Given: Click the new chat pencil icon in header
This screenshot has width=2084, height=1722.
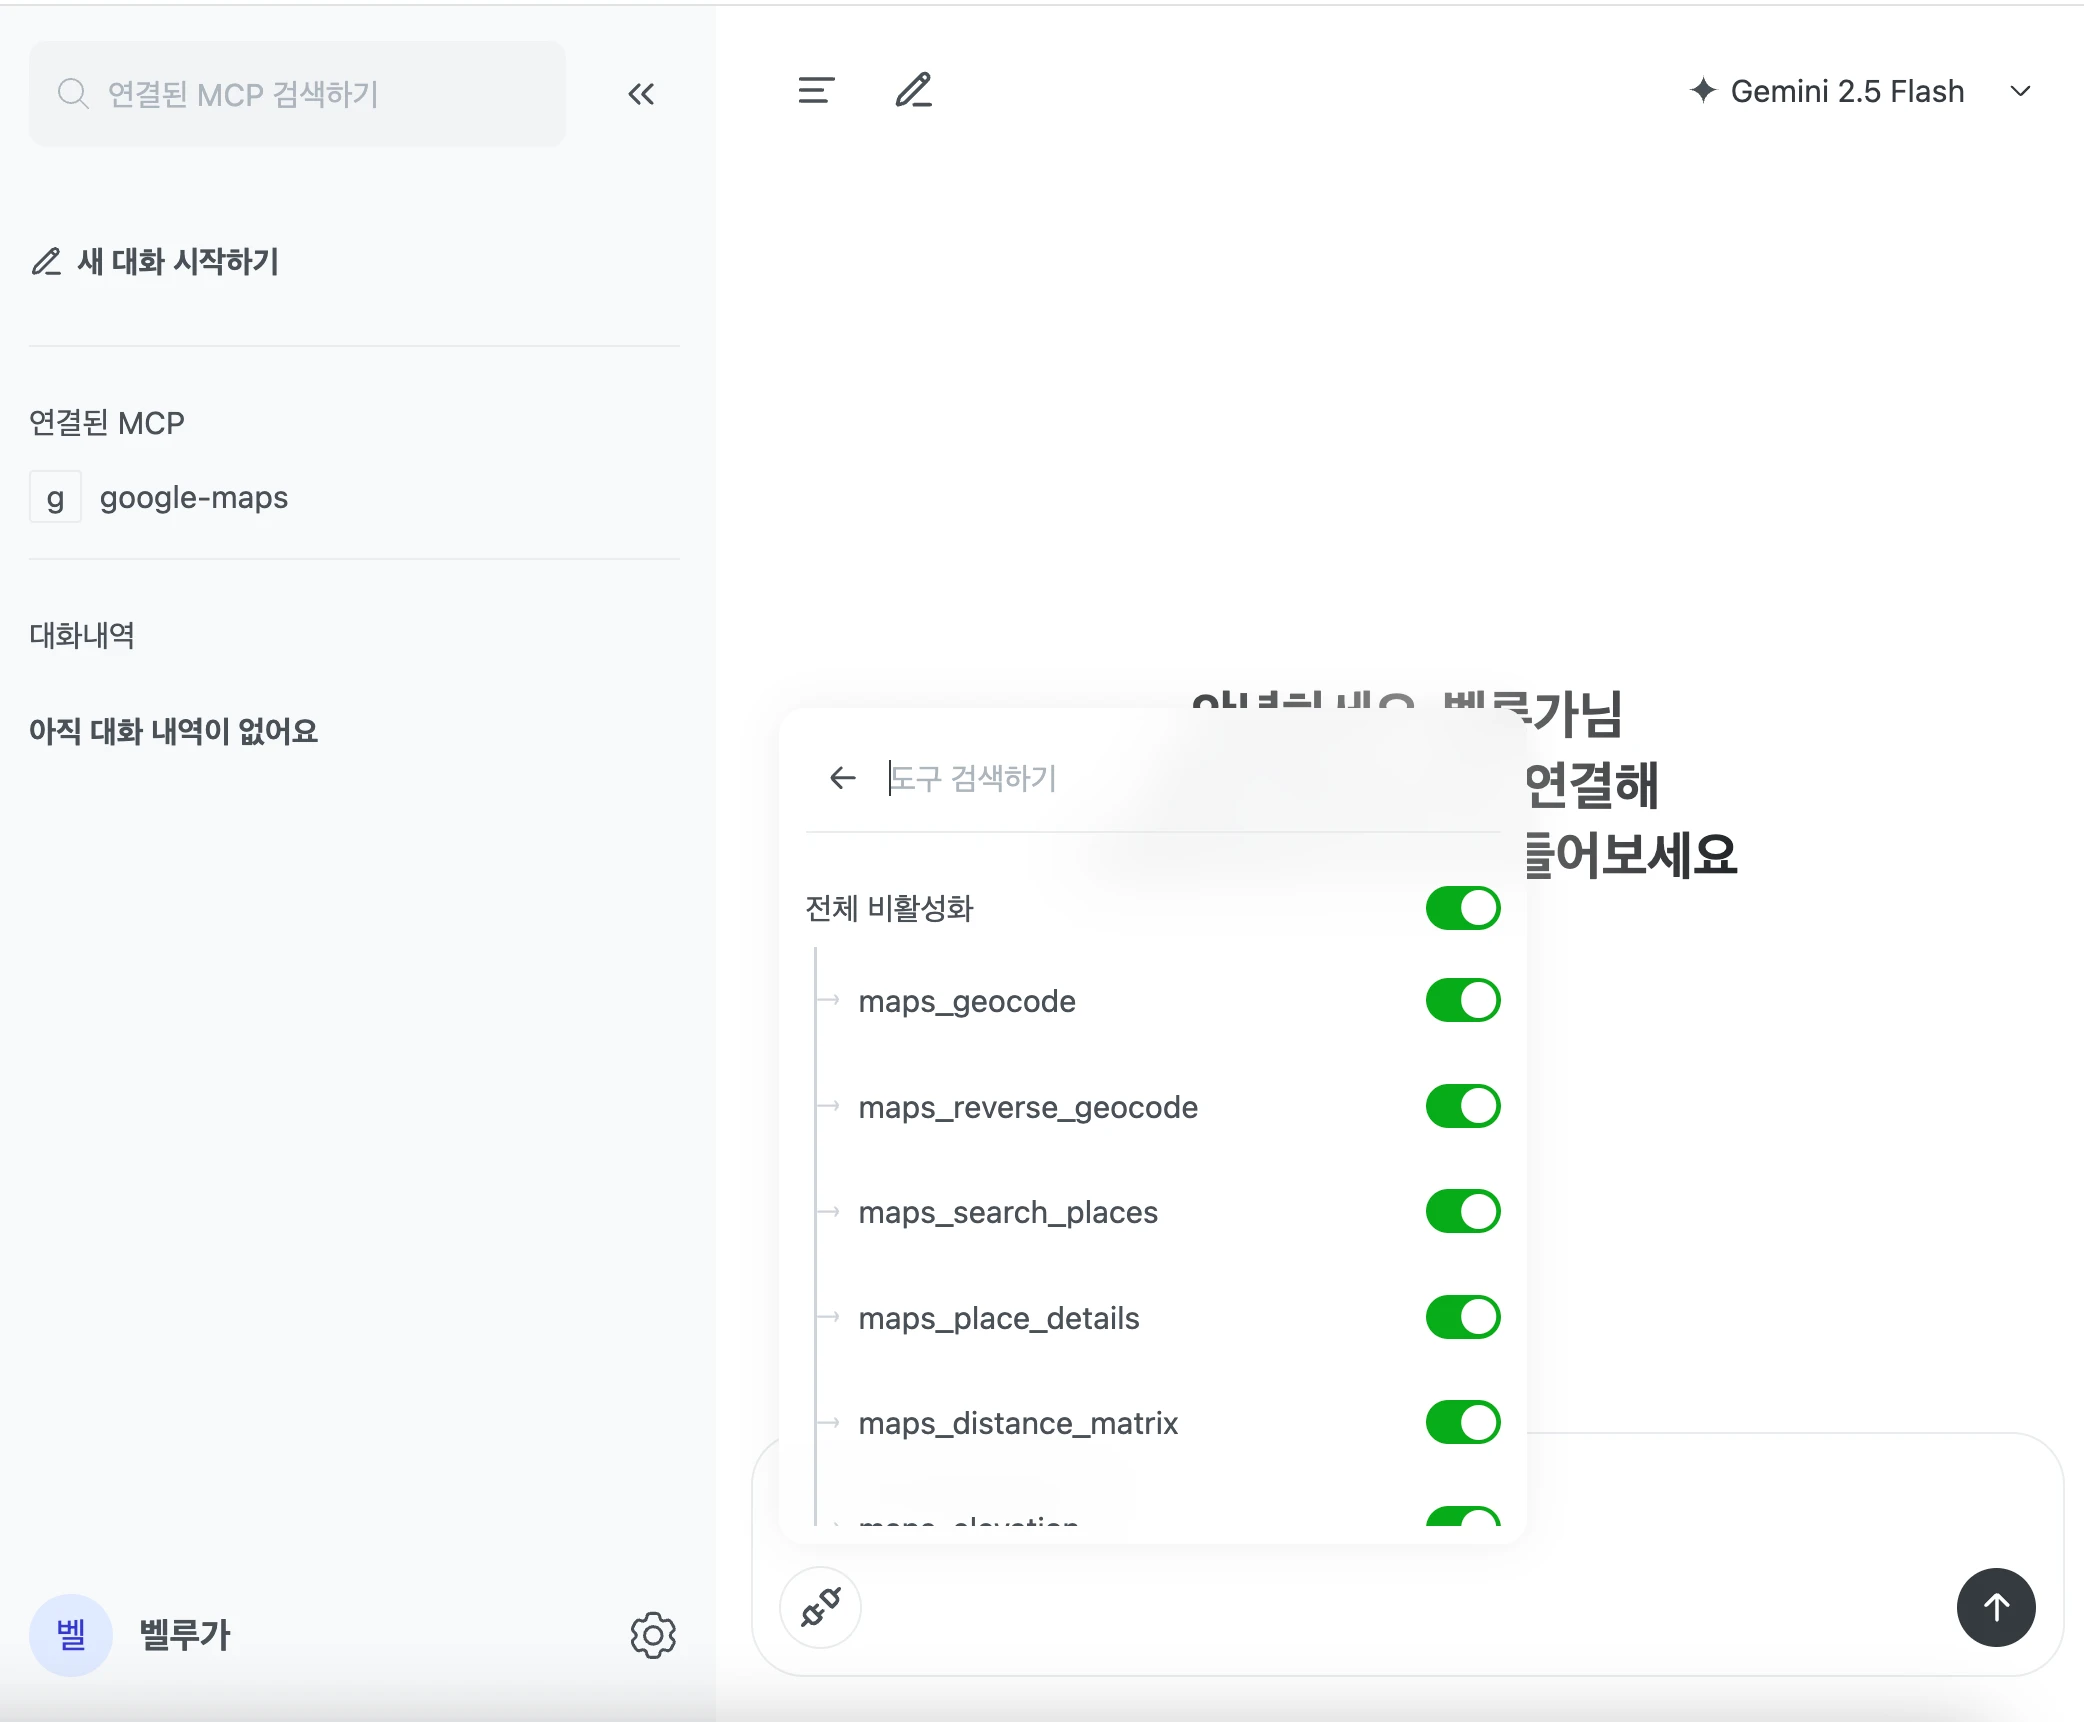Looking at the screenshot, I should (913, 91).
